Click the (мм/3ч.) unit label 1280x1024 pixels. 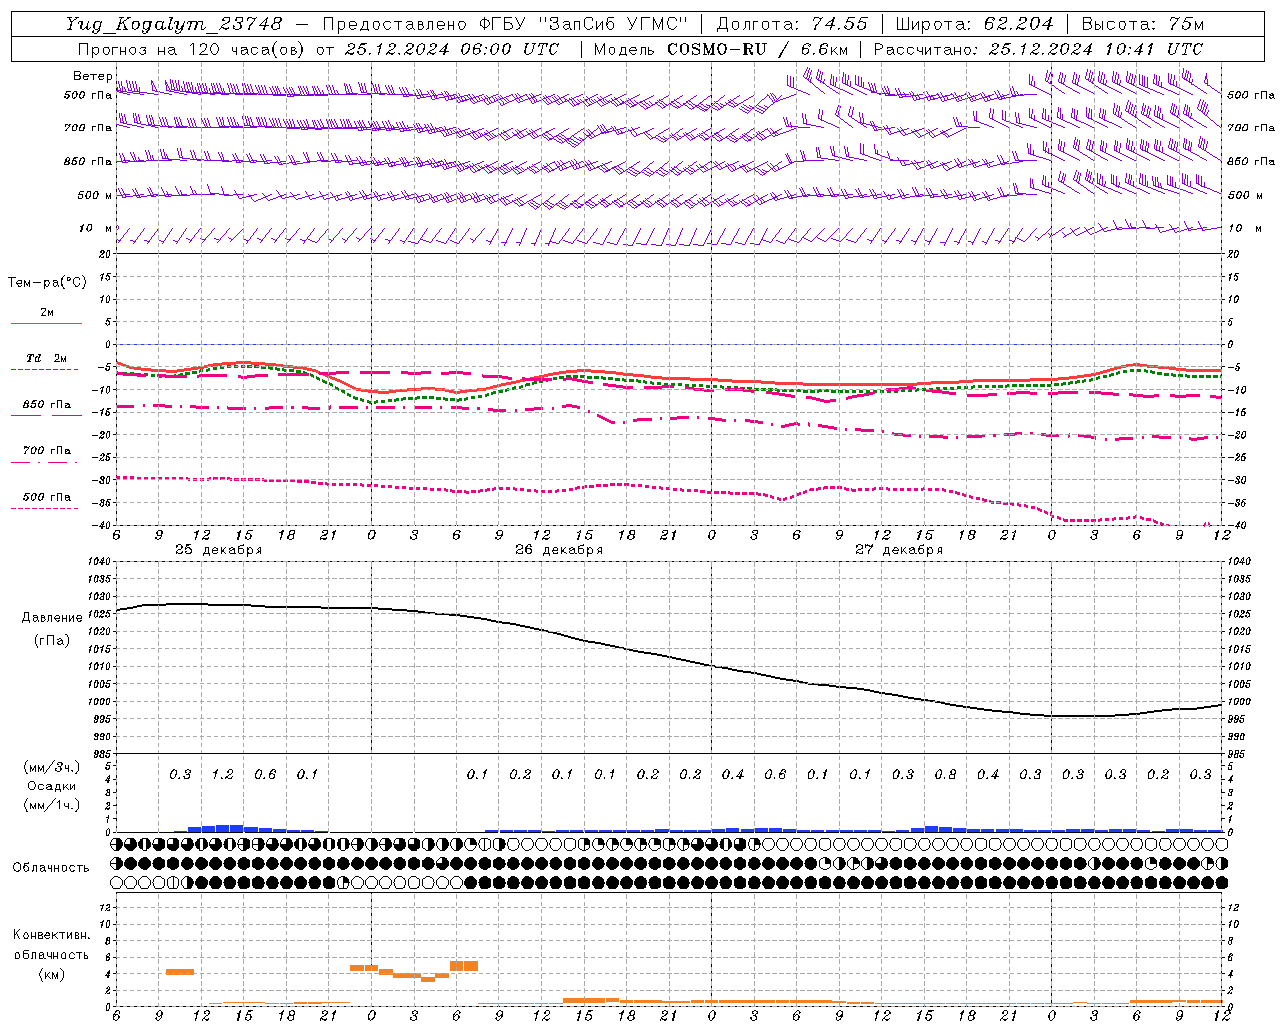click(x=52, y=767)
